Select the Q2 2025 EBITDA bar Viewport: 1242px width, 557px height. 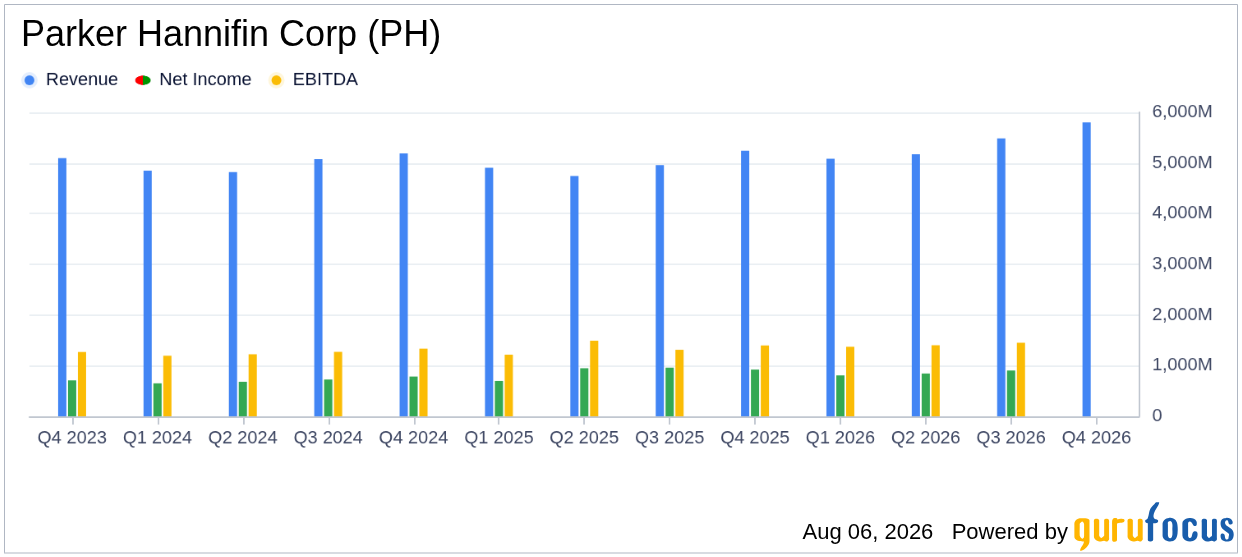(594, 378)
